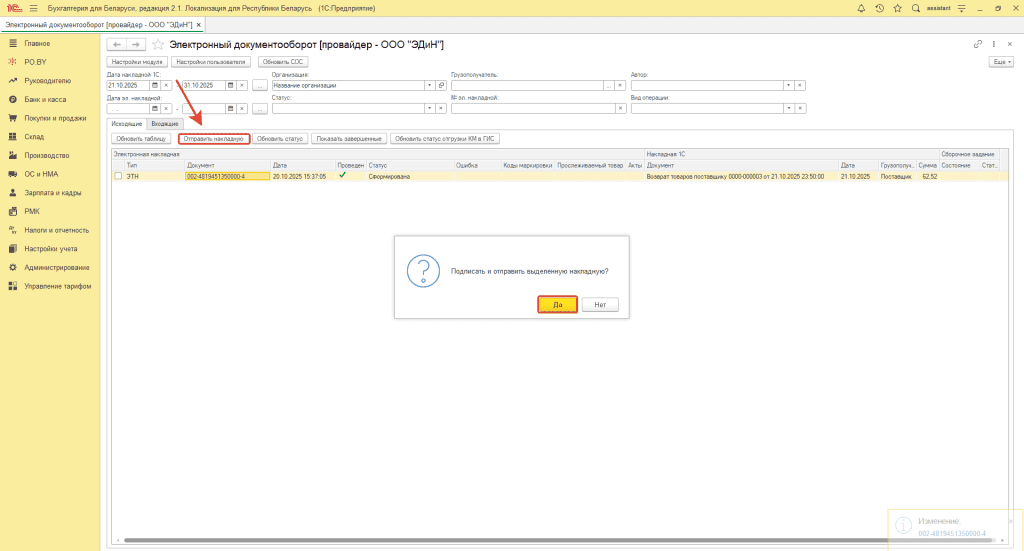Expand the Организация dropdown
The height and width of the screenshot is (551, 1024).
coord(429,86)
